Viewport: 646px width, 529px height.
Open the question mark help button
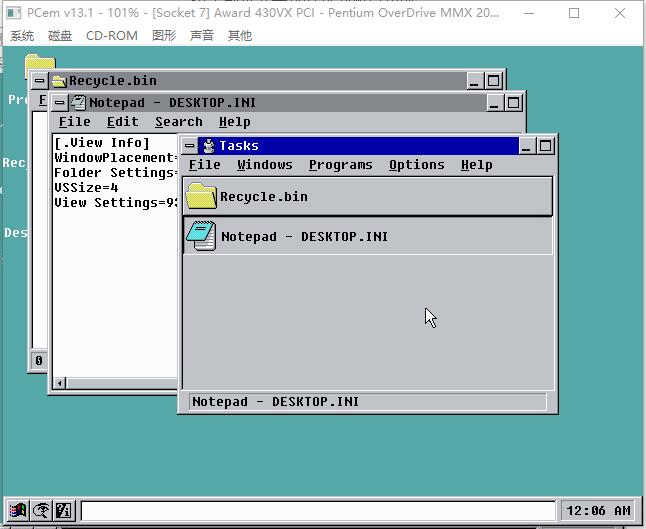pyautogui.click(x=63, y=511)
